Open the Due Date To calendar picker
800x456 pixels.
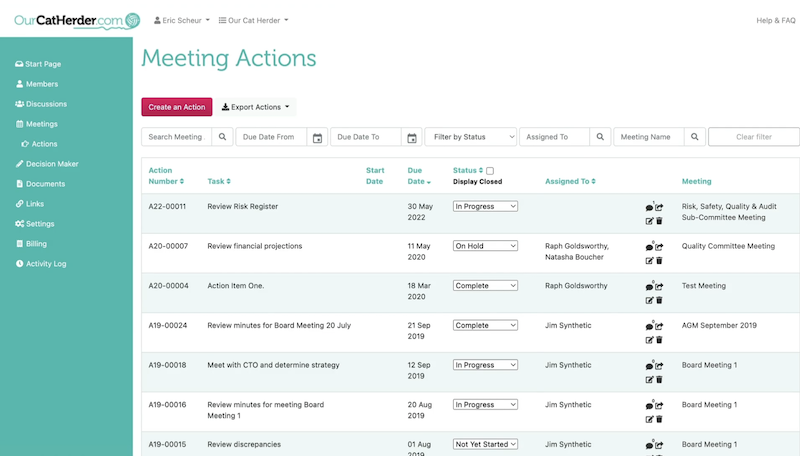coord(412,137)
